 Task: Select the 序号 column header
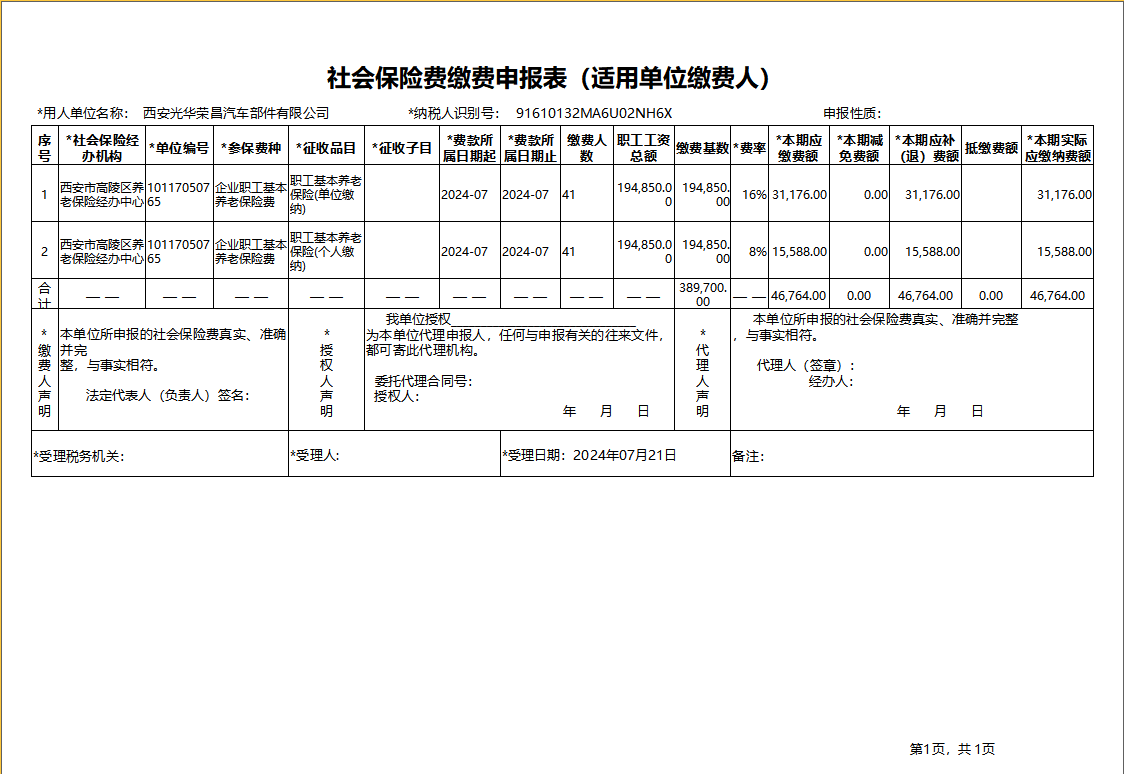point(44,148)
